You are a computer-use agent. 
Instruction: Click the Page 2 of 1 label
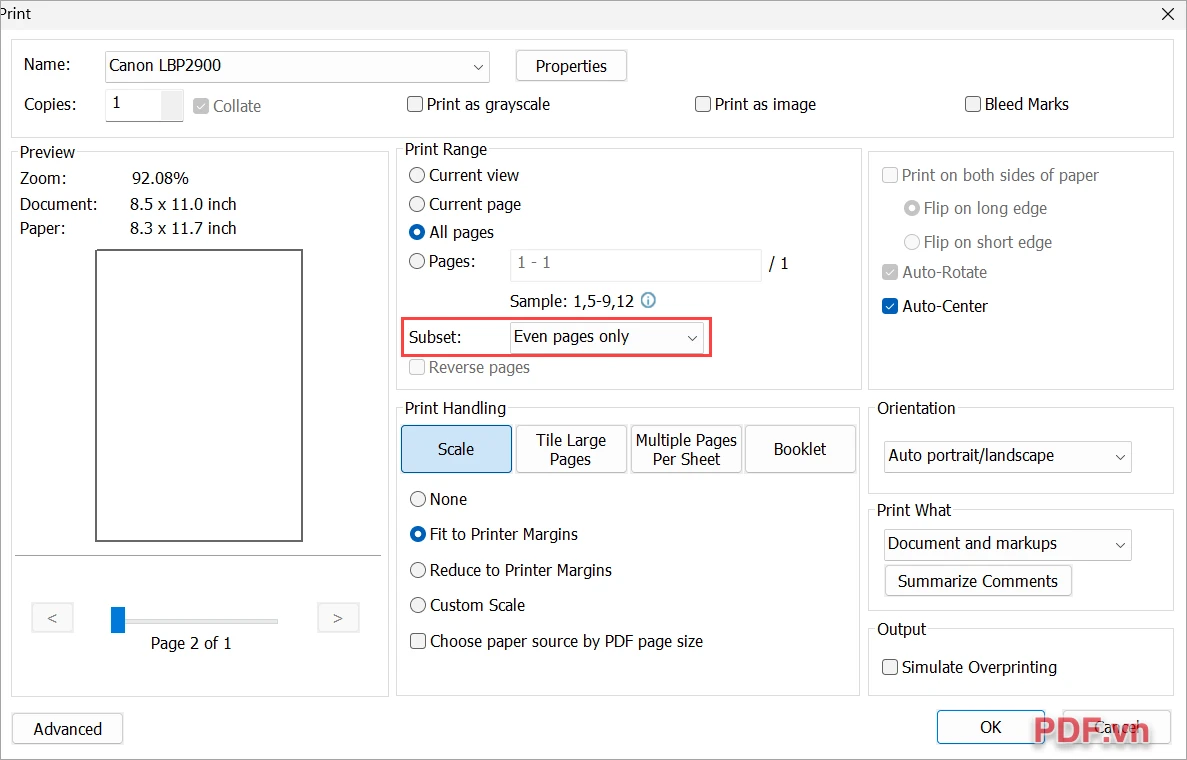point(191,643)
